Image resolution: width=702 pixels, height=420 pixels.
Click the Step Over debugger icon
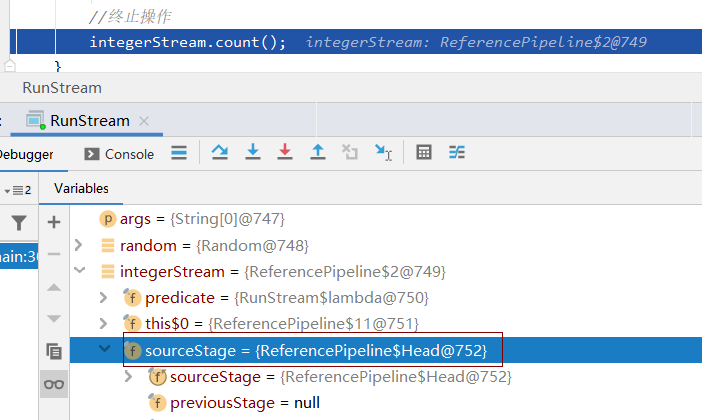tap(219, 152)
